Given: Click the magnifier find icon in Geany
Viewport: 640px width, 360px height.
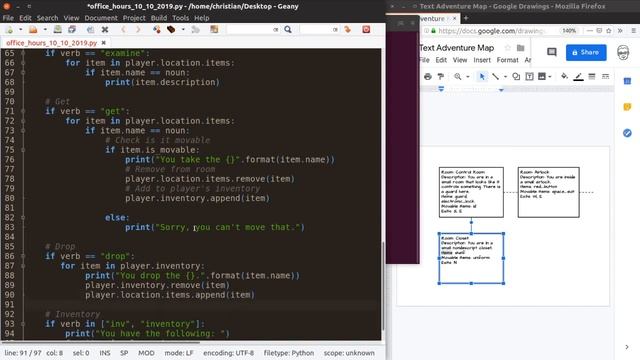Looking at the screenshot, I should [x=288, y=29].
